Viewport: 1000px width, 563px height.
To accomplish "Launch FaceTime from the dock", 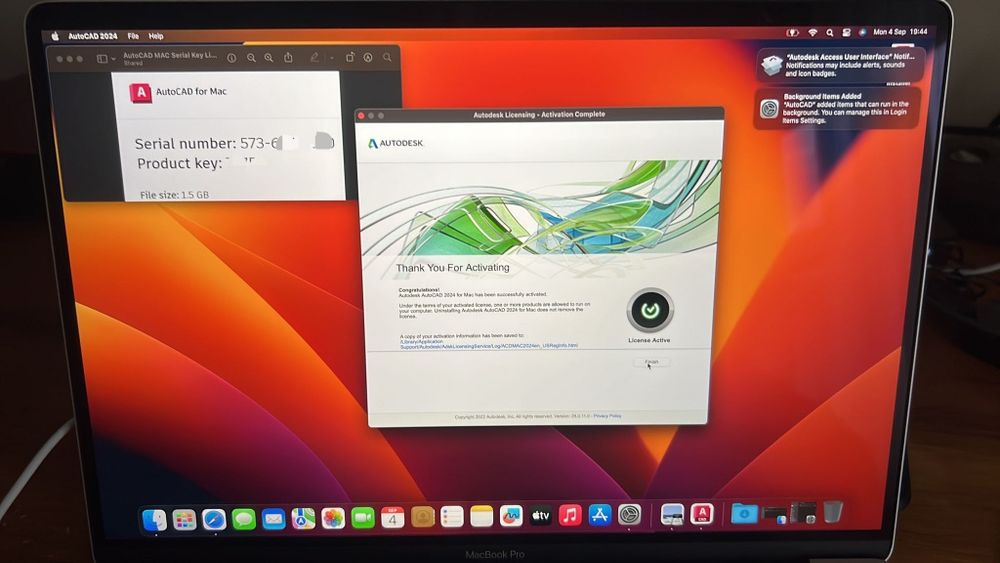I will point(363,518).
